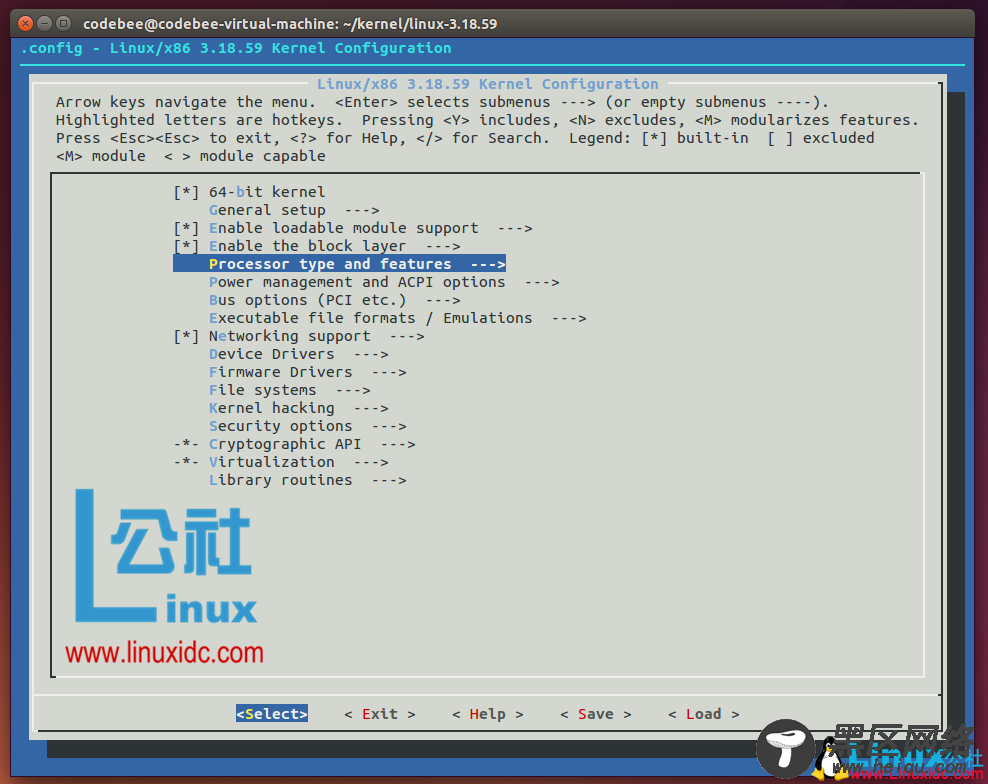Open Executable file formats / Emulations
Screen dimensions: 988x784
pyautogui.click(x=370, y=318)
